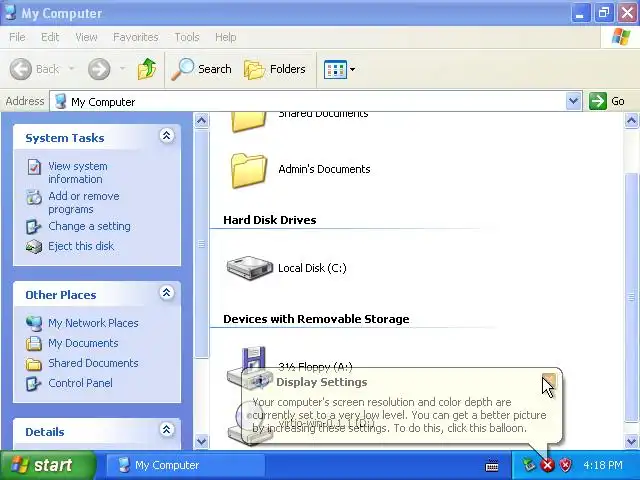Click the 4:18 PM system clock
The height and width of the screenshot is (480, 640).
pos(603,465)
